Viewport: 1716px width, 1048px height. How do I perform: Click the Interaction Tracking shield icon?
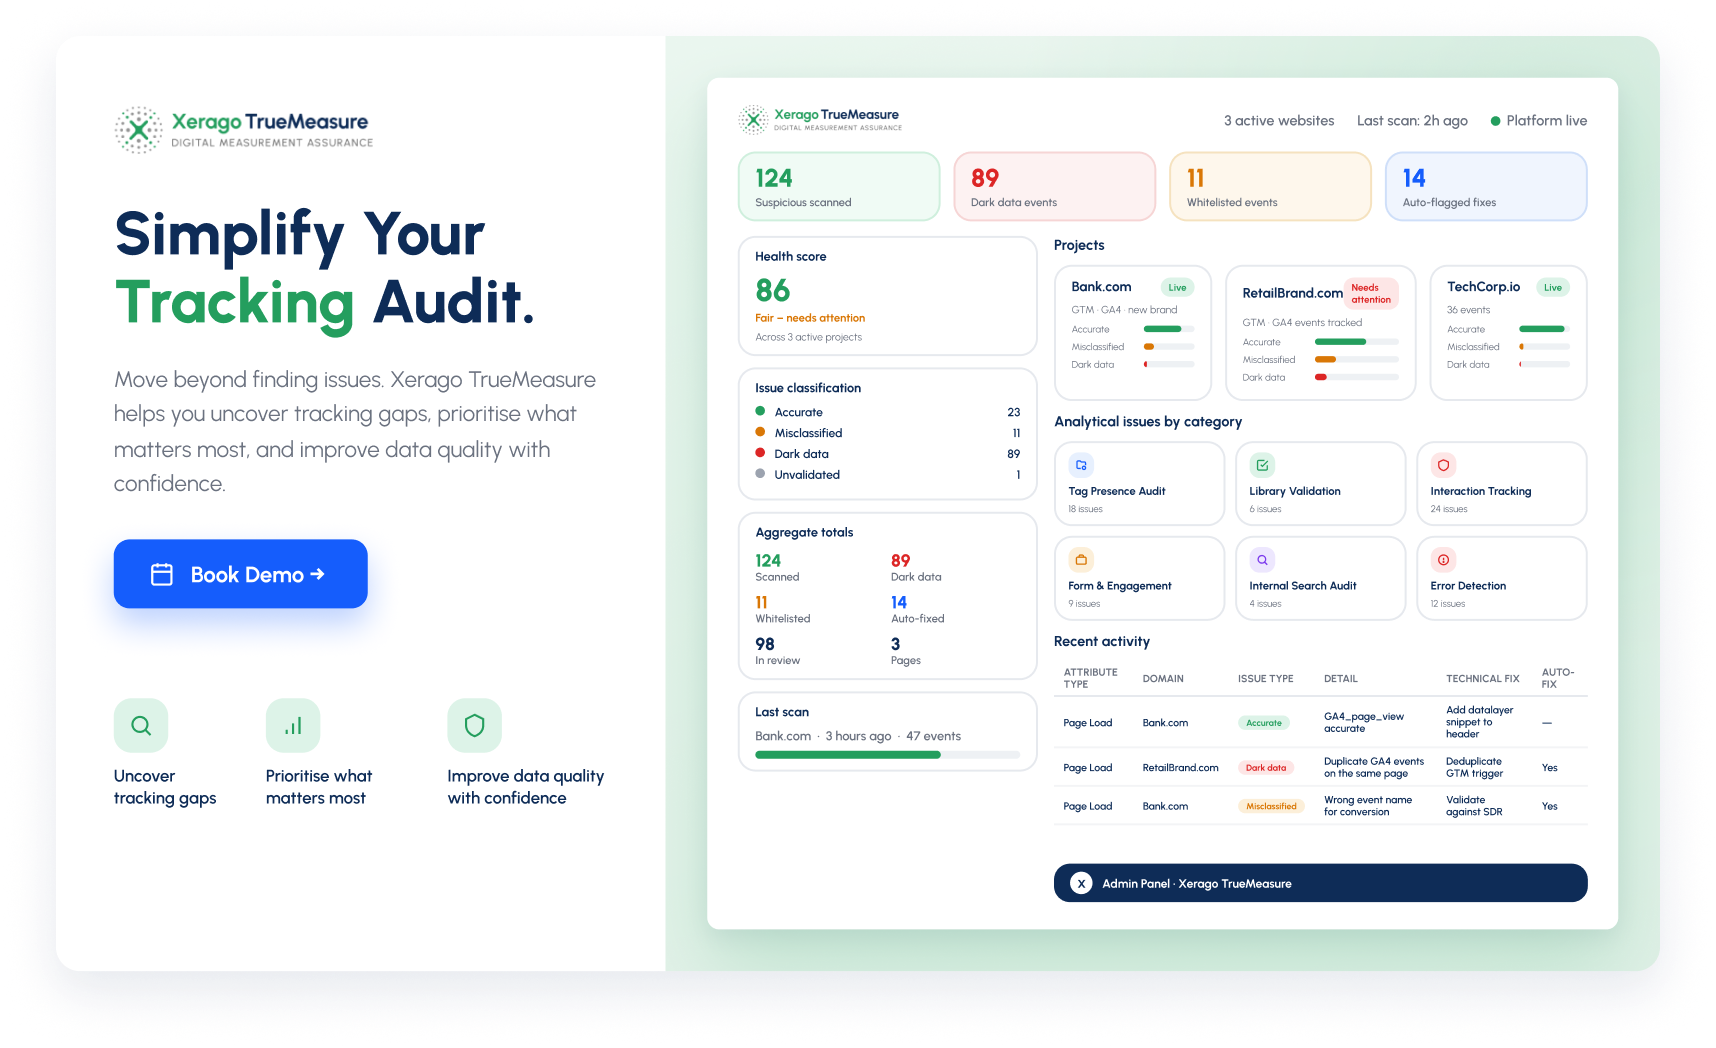point(1443,465)
